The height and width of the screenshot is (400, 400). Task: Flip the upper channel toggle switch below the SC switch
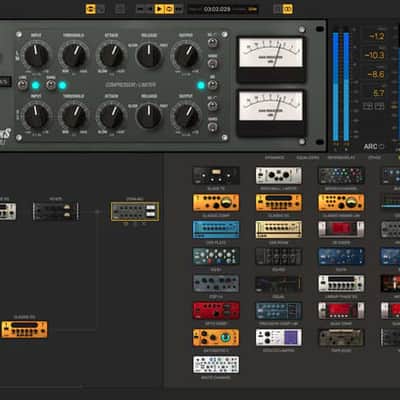213,64
